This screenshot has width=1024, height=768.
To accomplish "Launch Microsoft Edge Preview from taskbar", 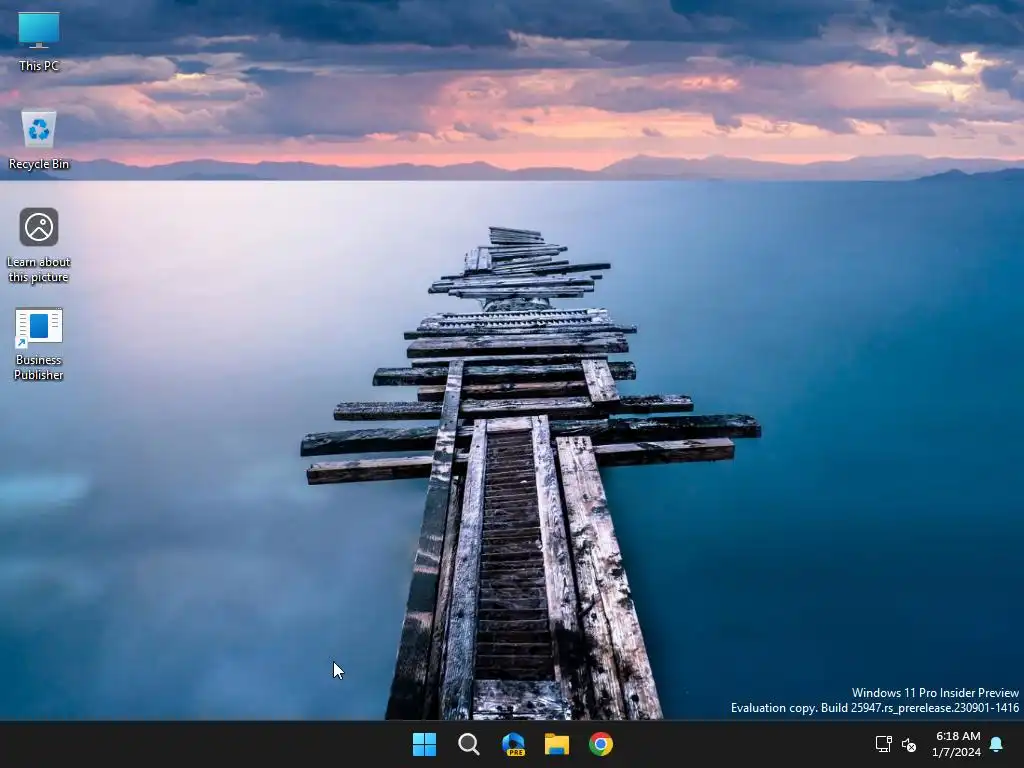I will [513, 744].
